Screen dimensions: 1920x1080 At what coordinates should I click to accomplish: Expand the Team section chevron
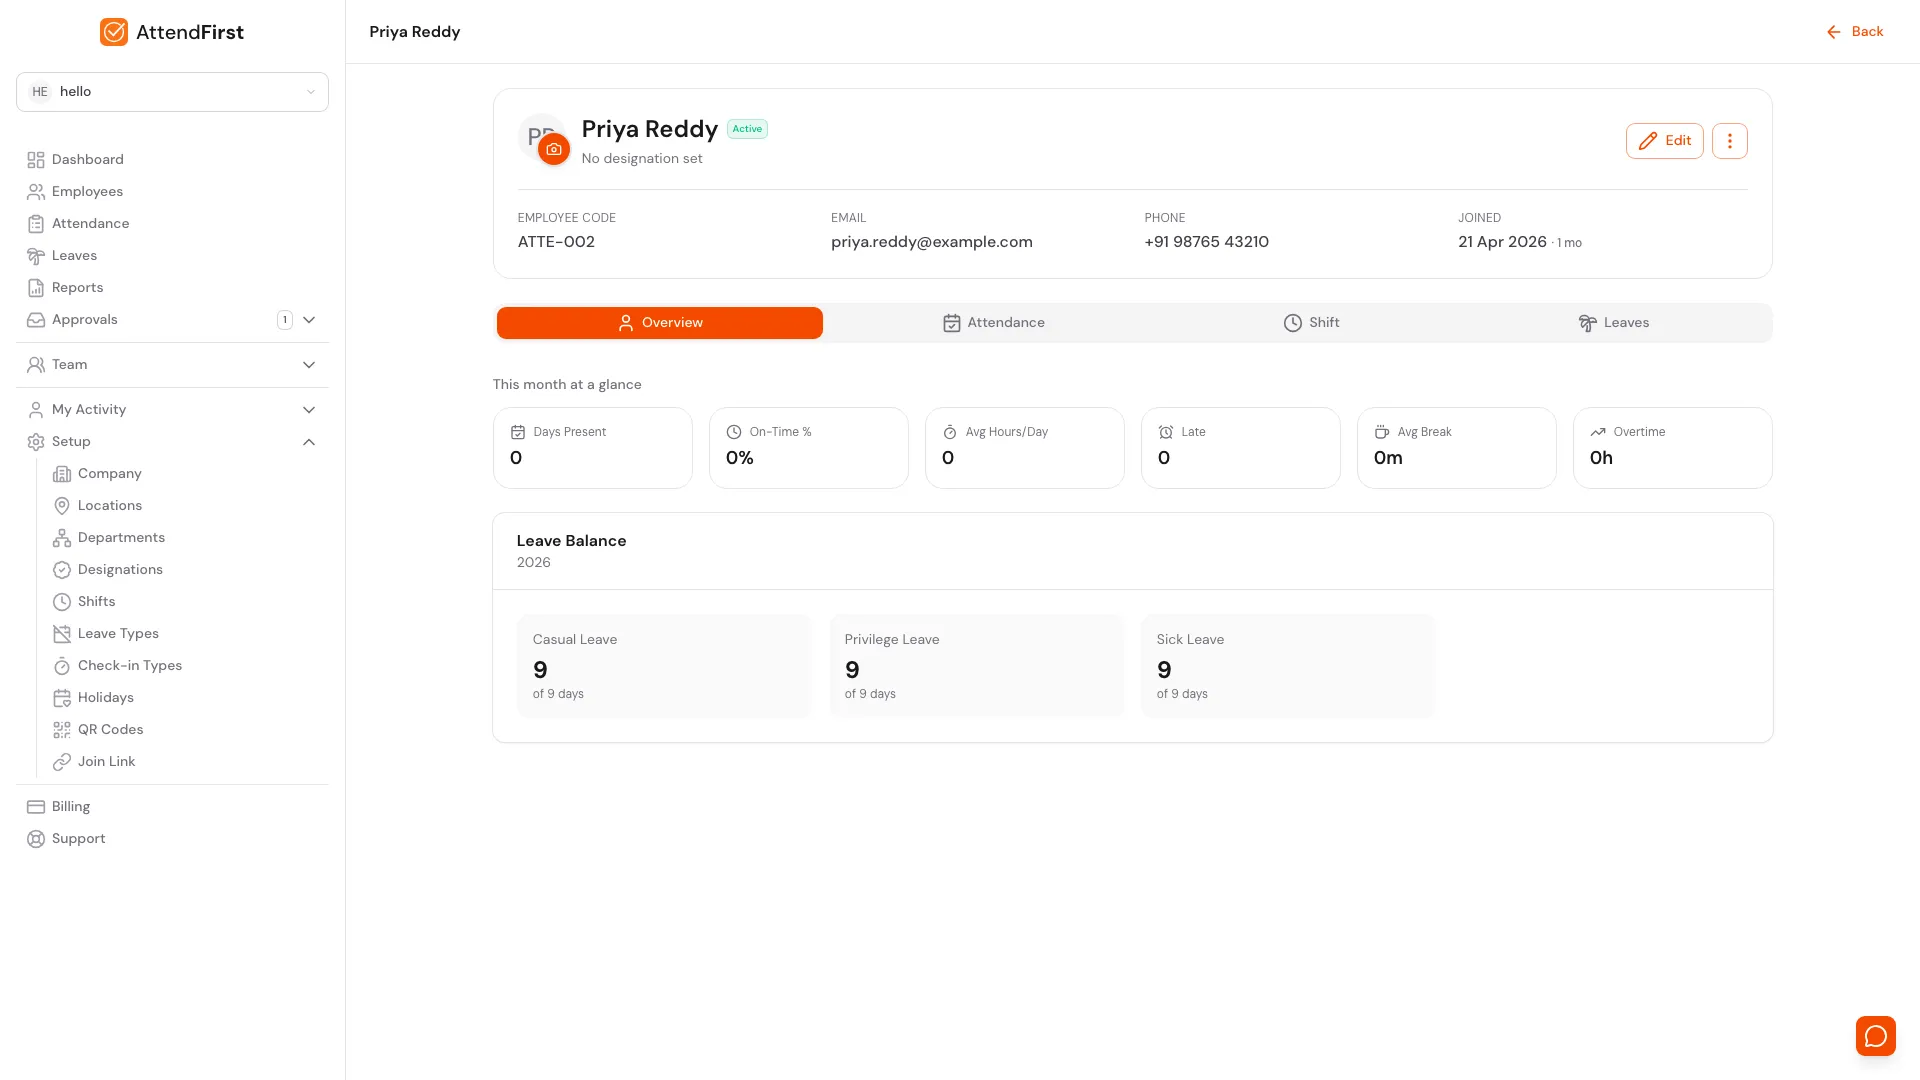coord(309,365)
